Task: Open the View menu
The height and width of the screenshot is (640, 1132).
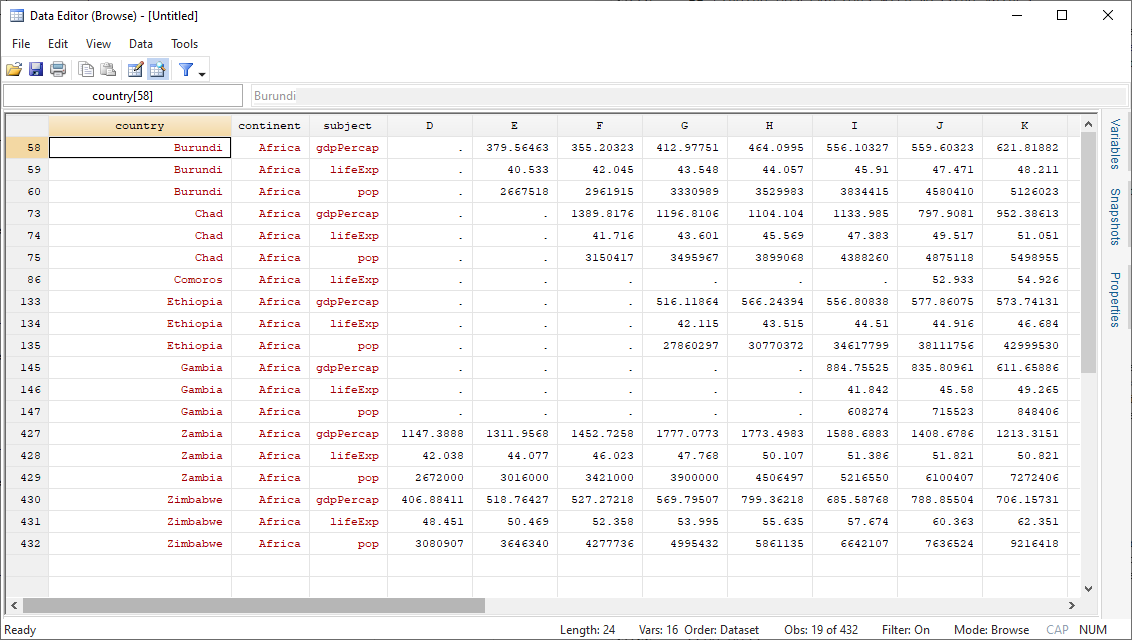Action: coord(98,44)
